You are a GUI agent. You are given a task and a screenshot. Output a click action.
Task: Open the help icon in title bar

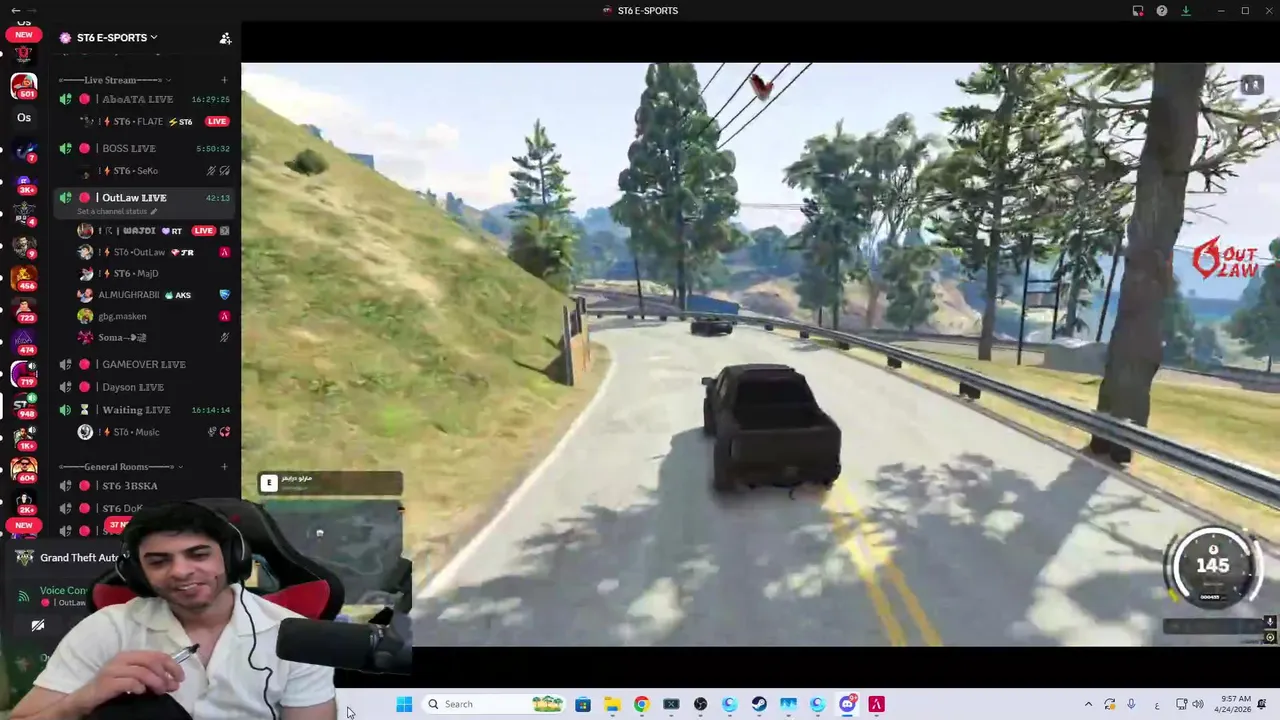[x=1162, y=11]
